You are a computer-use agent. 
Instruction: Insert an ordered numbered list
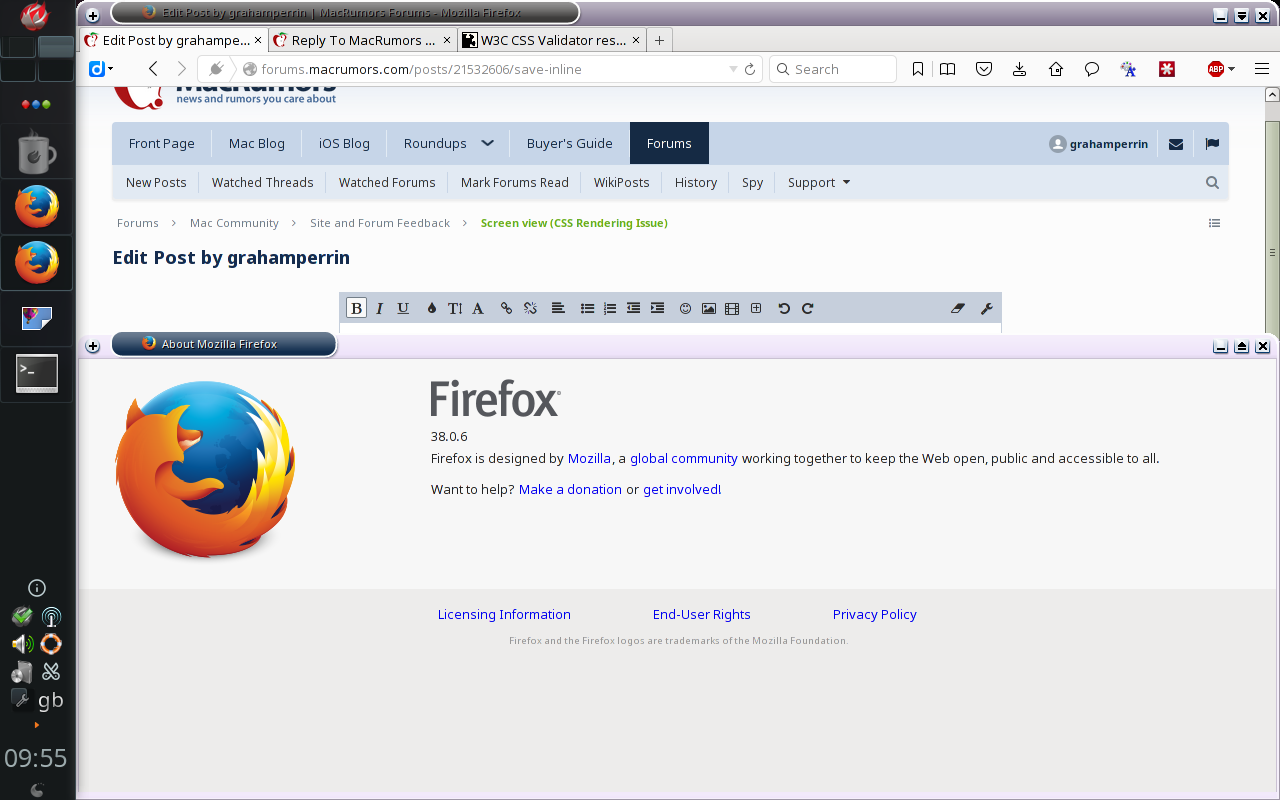[x=610, y=308]
